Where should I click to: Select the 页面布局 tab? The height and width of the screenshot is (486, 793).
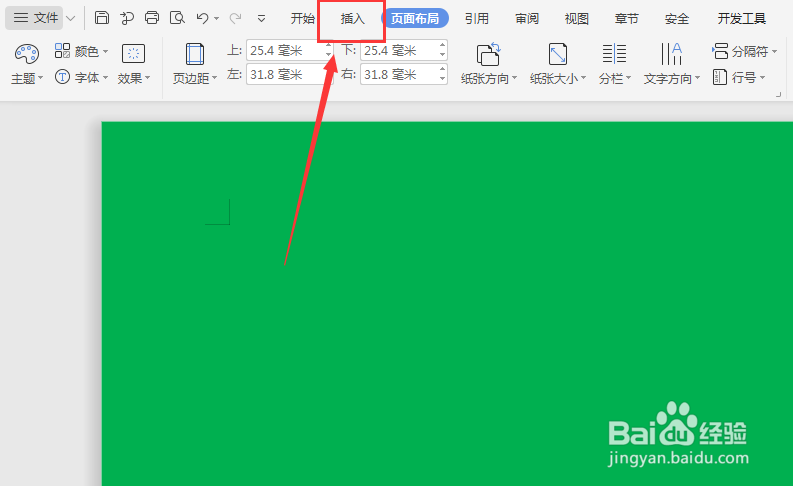pyautogui.click(x=415, y=19)
